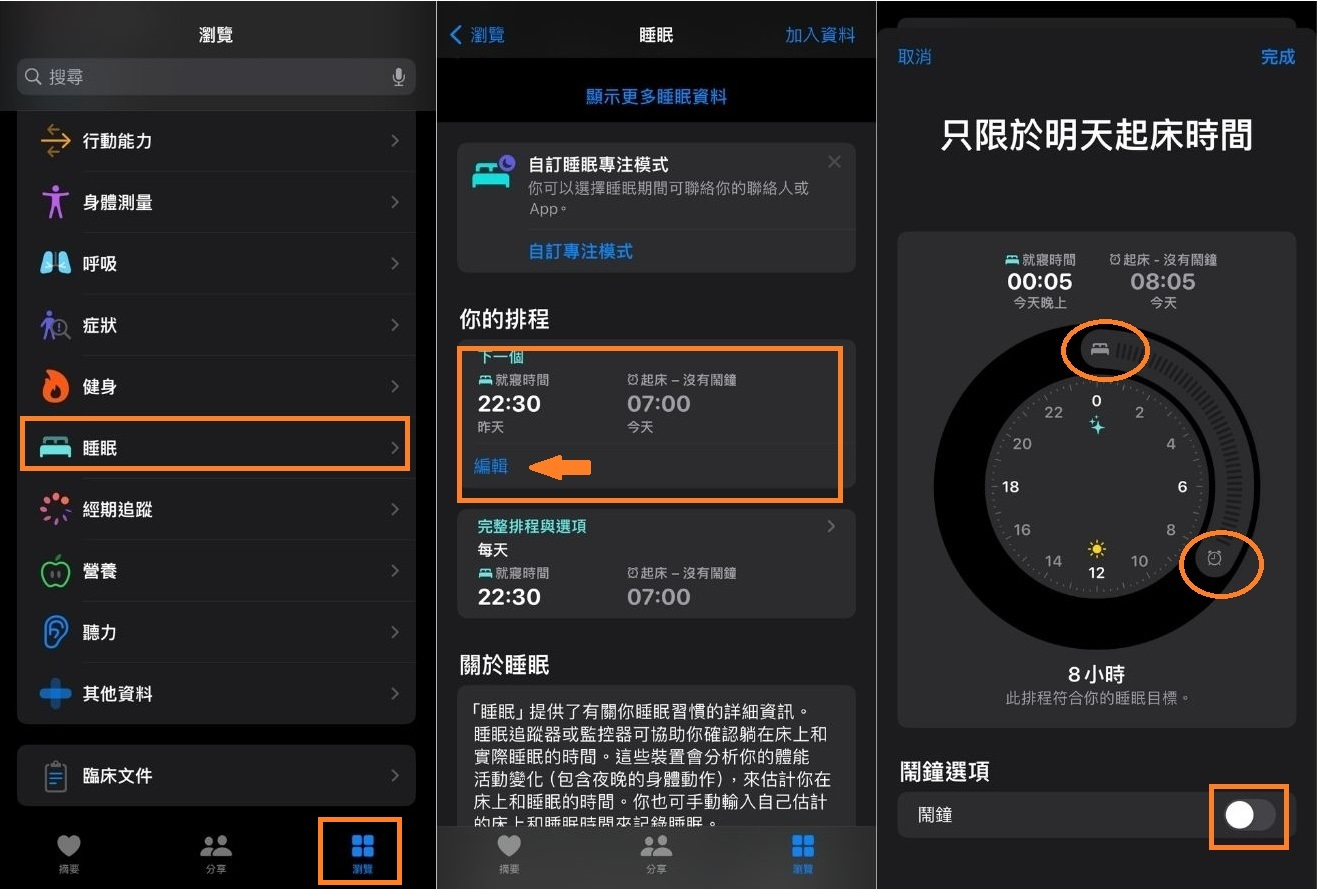Tap the 身體測量 figure icon
1317x889 pixels.
point(55,202)
